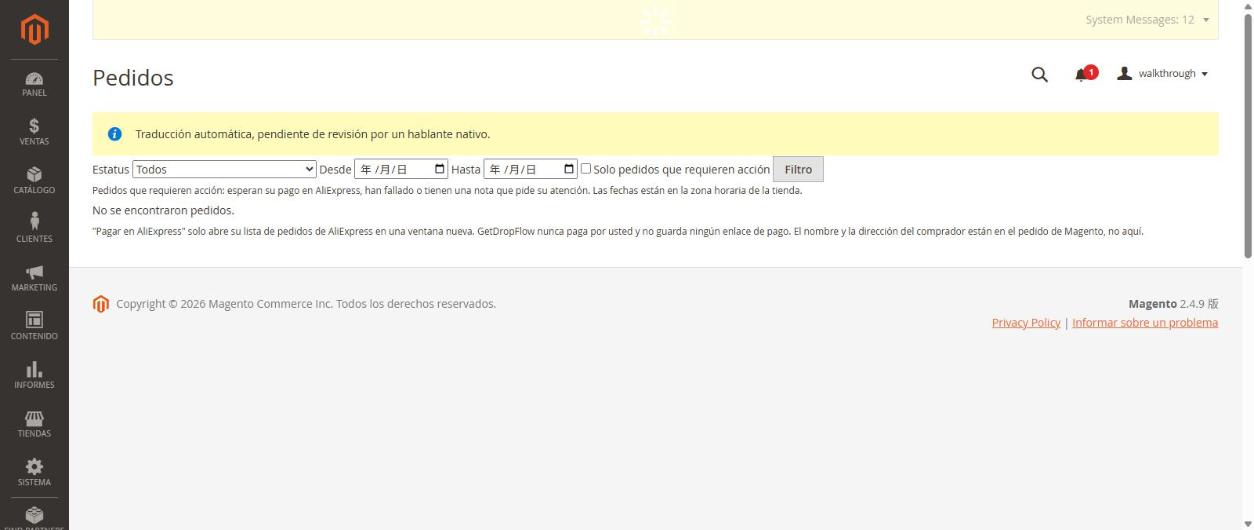Click the Hasta date input field
This screenshot has height=530, width=1254.
click(x=531, y=169)
